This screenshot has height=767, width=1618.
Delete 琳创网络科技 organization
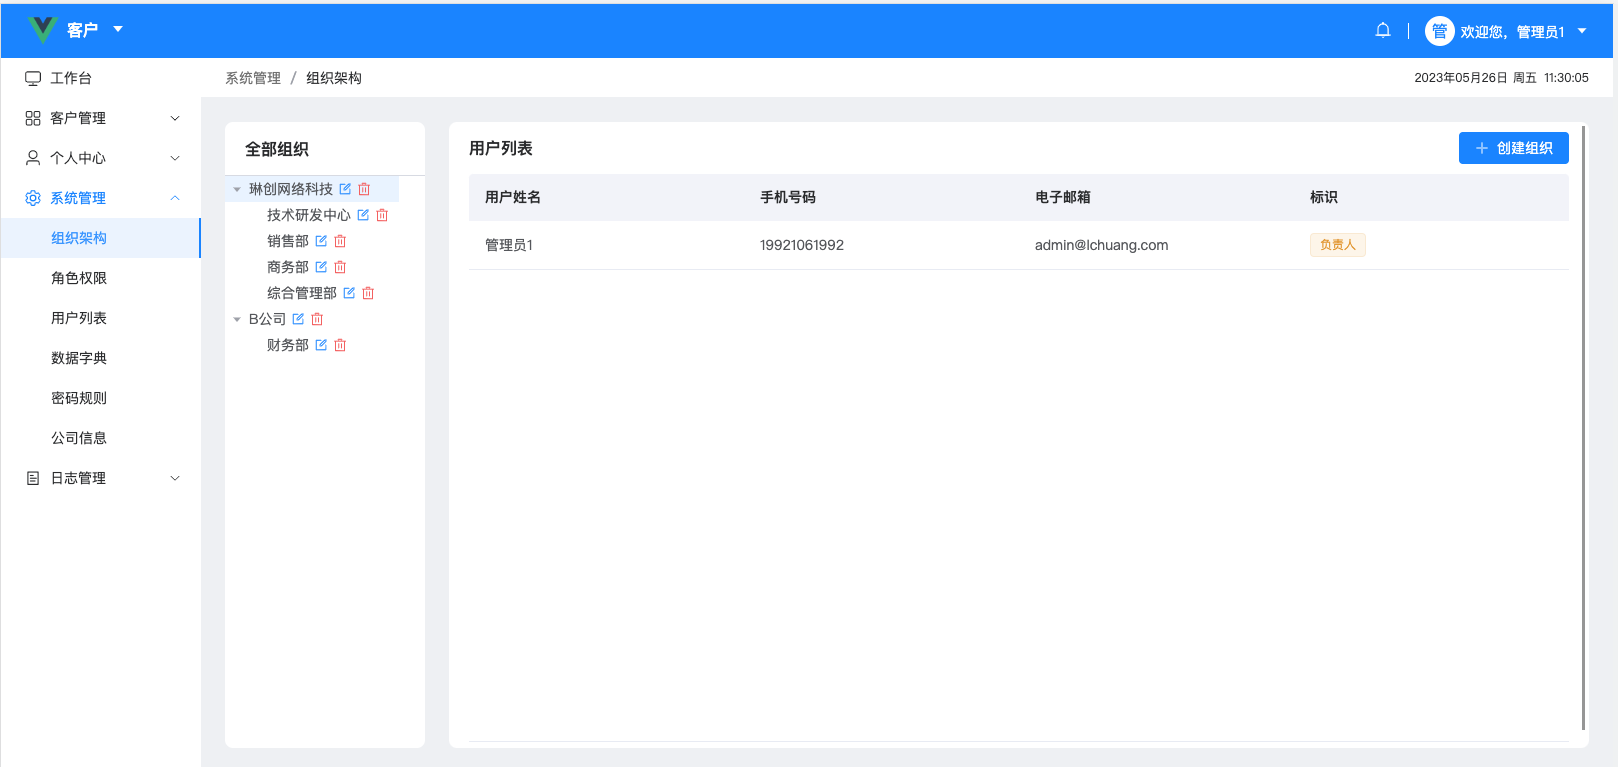point(364,189)
